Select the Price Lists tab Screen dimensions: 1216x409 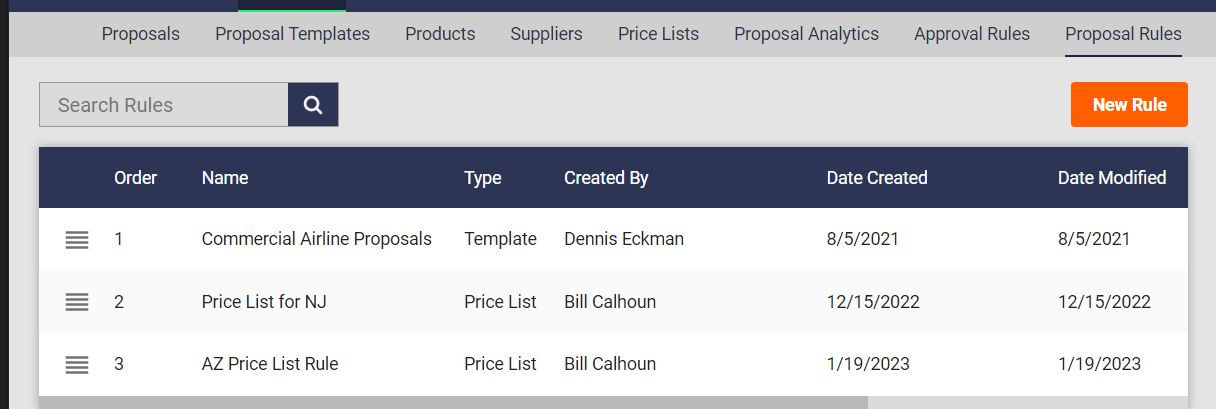pos(658,34)
